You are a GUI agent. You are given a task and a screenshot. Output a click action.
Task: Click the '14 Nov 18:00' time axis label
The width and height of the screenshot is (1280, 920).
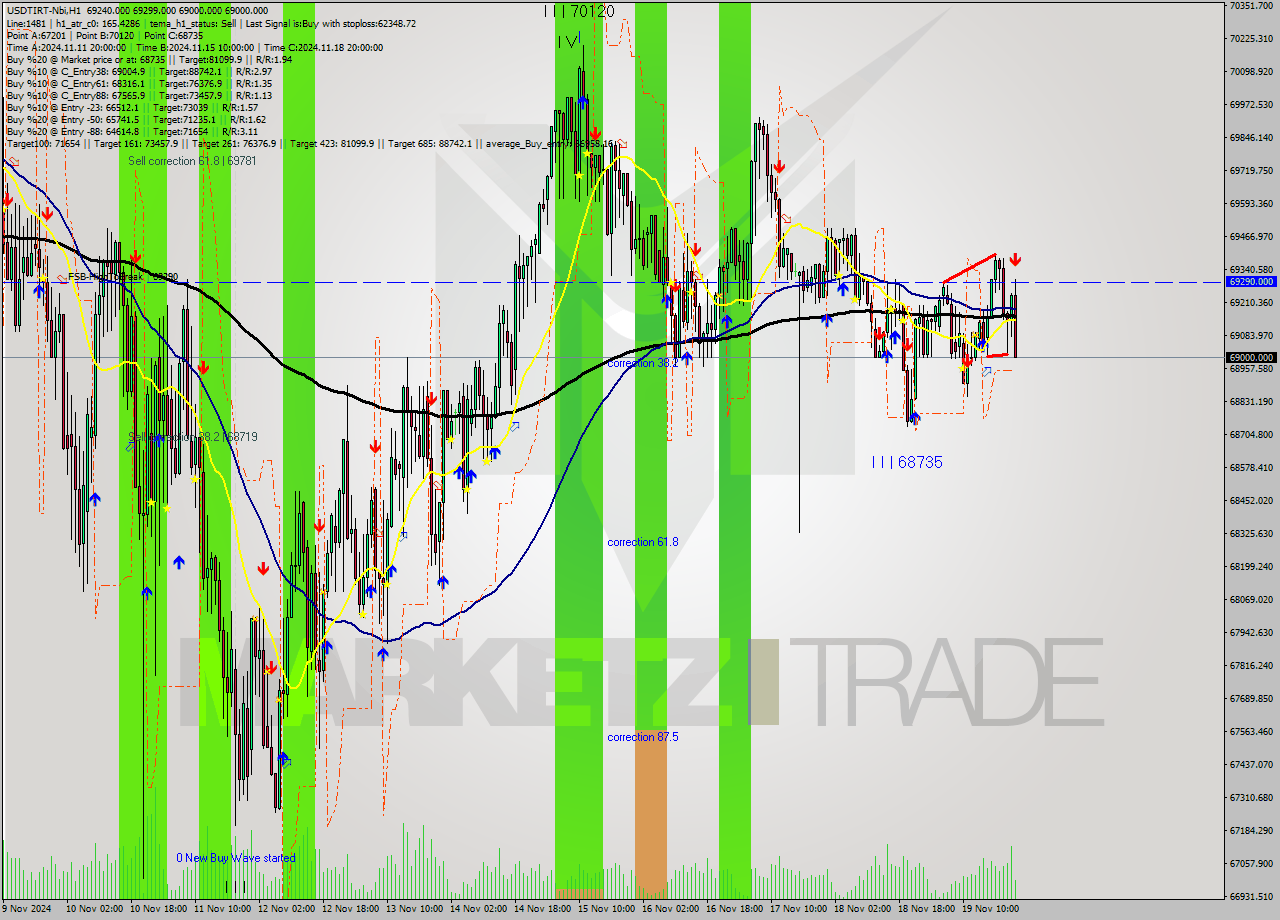pos(542,909)
